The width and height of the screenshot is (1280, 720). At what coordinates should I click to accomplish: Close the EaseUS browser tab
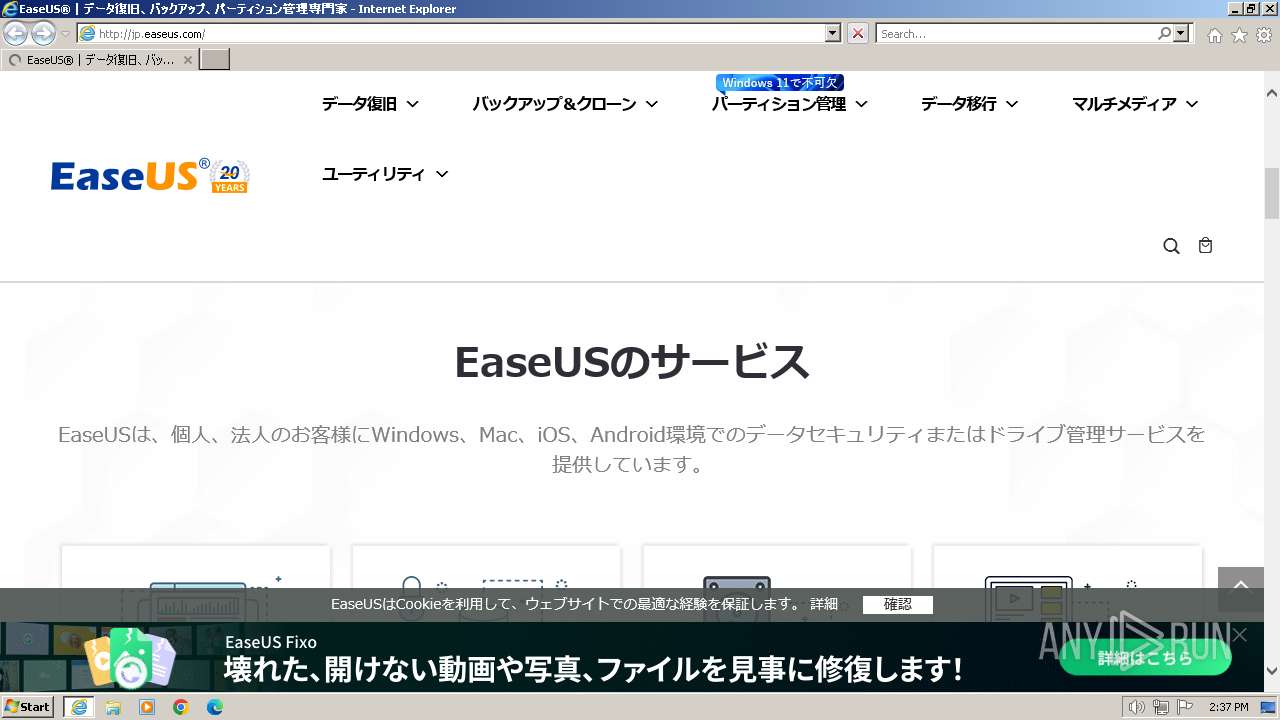187,60
